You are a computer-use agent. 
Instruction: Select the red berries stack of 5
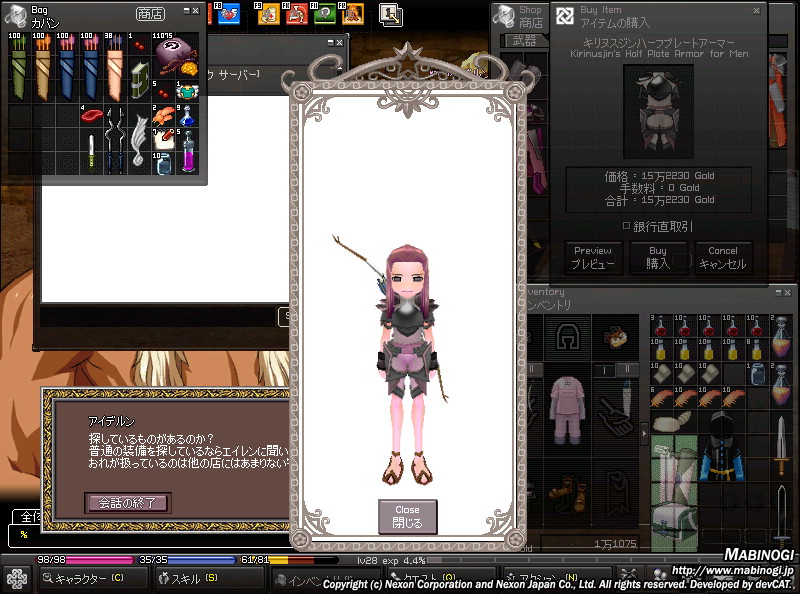pyautogui.click(x=163, y=91)
